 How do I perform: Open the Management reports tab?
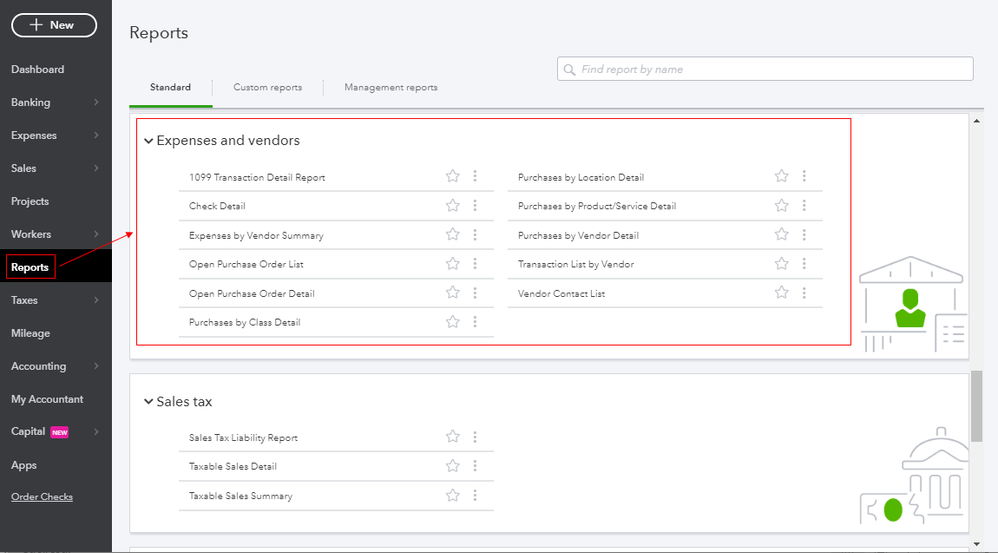pos(391,87)
